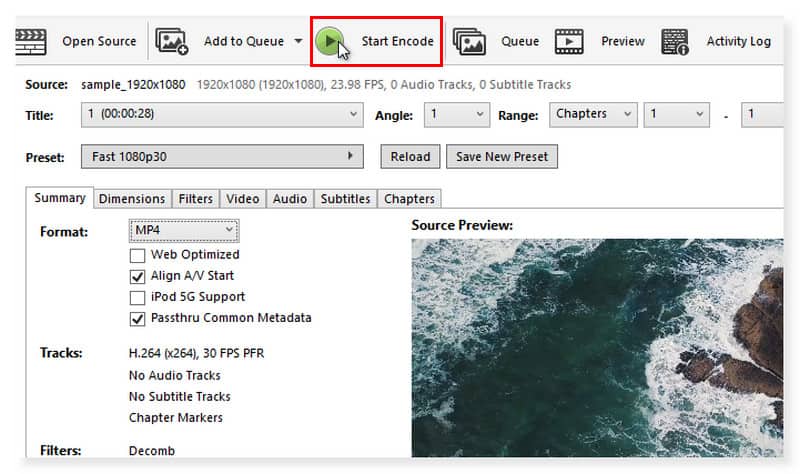This screenshot has height=474, width=800.
Task: Open the Format MP4 dropdown
Action: click(x=184, y=231)
